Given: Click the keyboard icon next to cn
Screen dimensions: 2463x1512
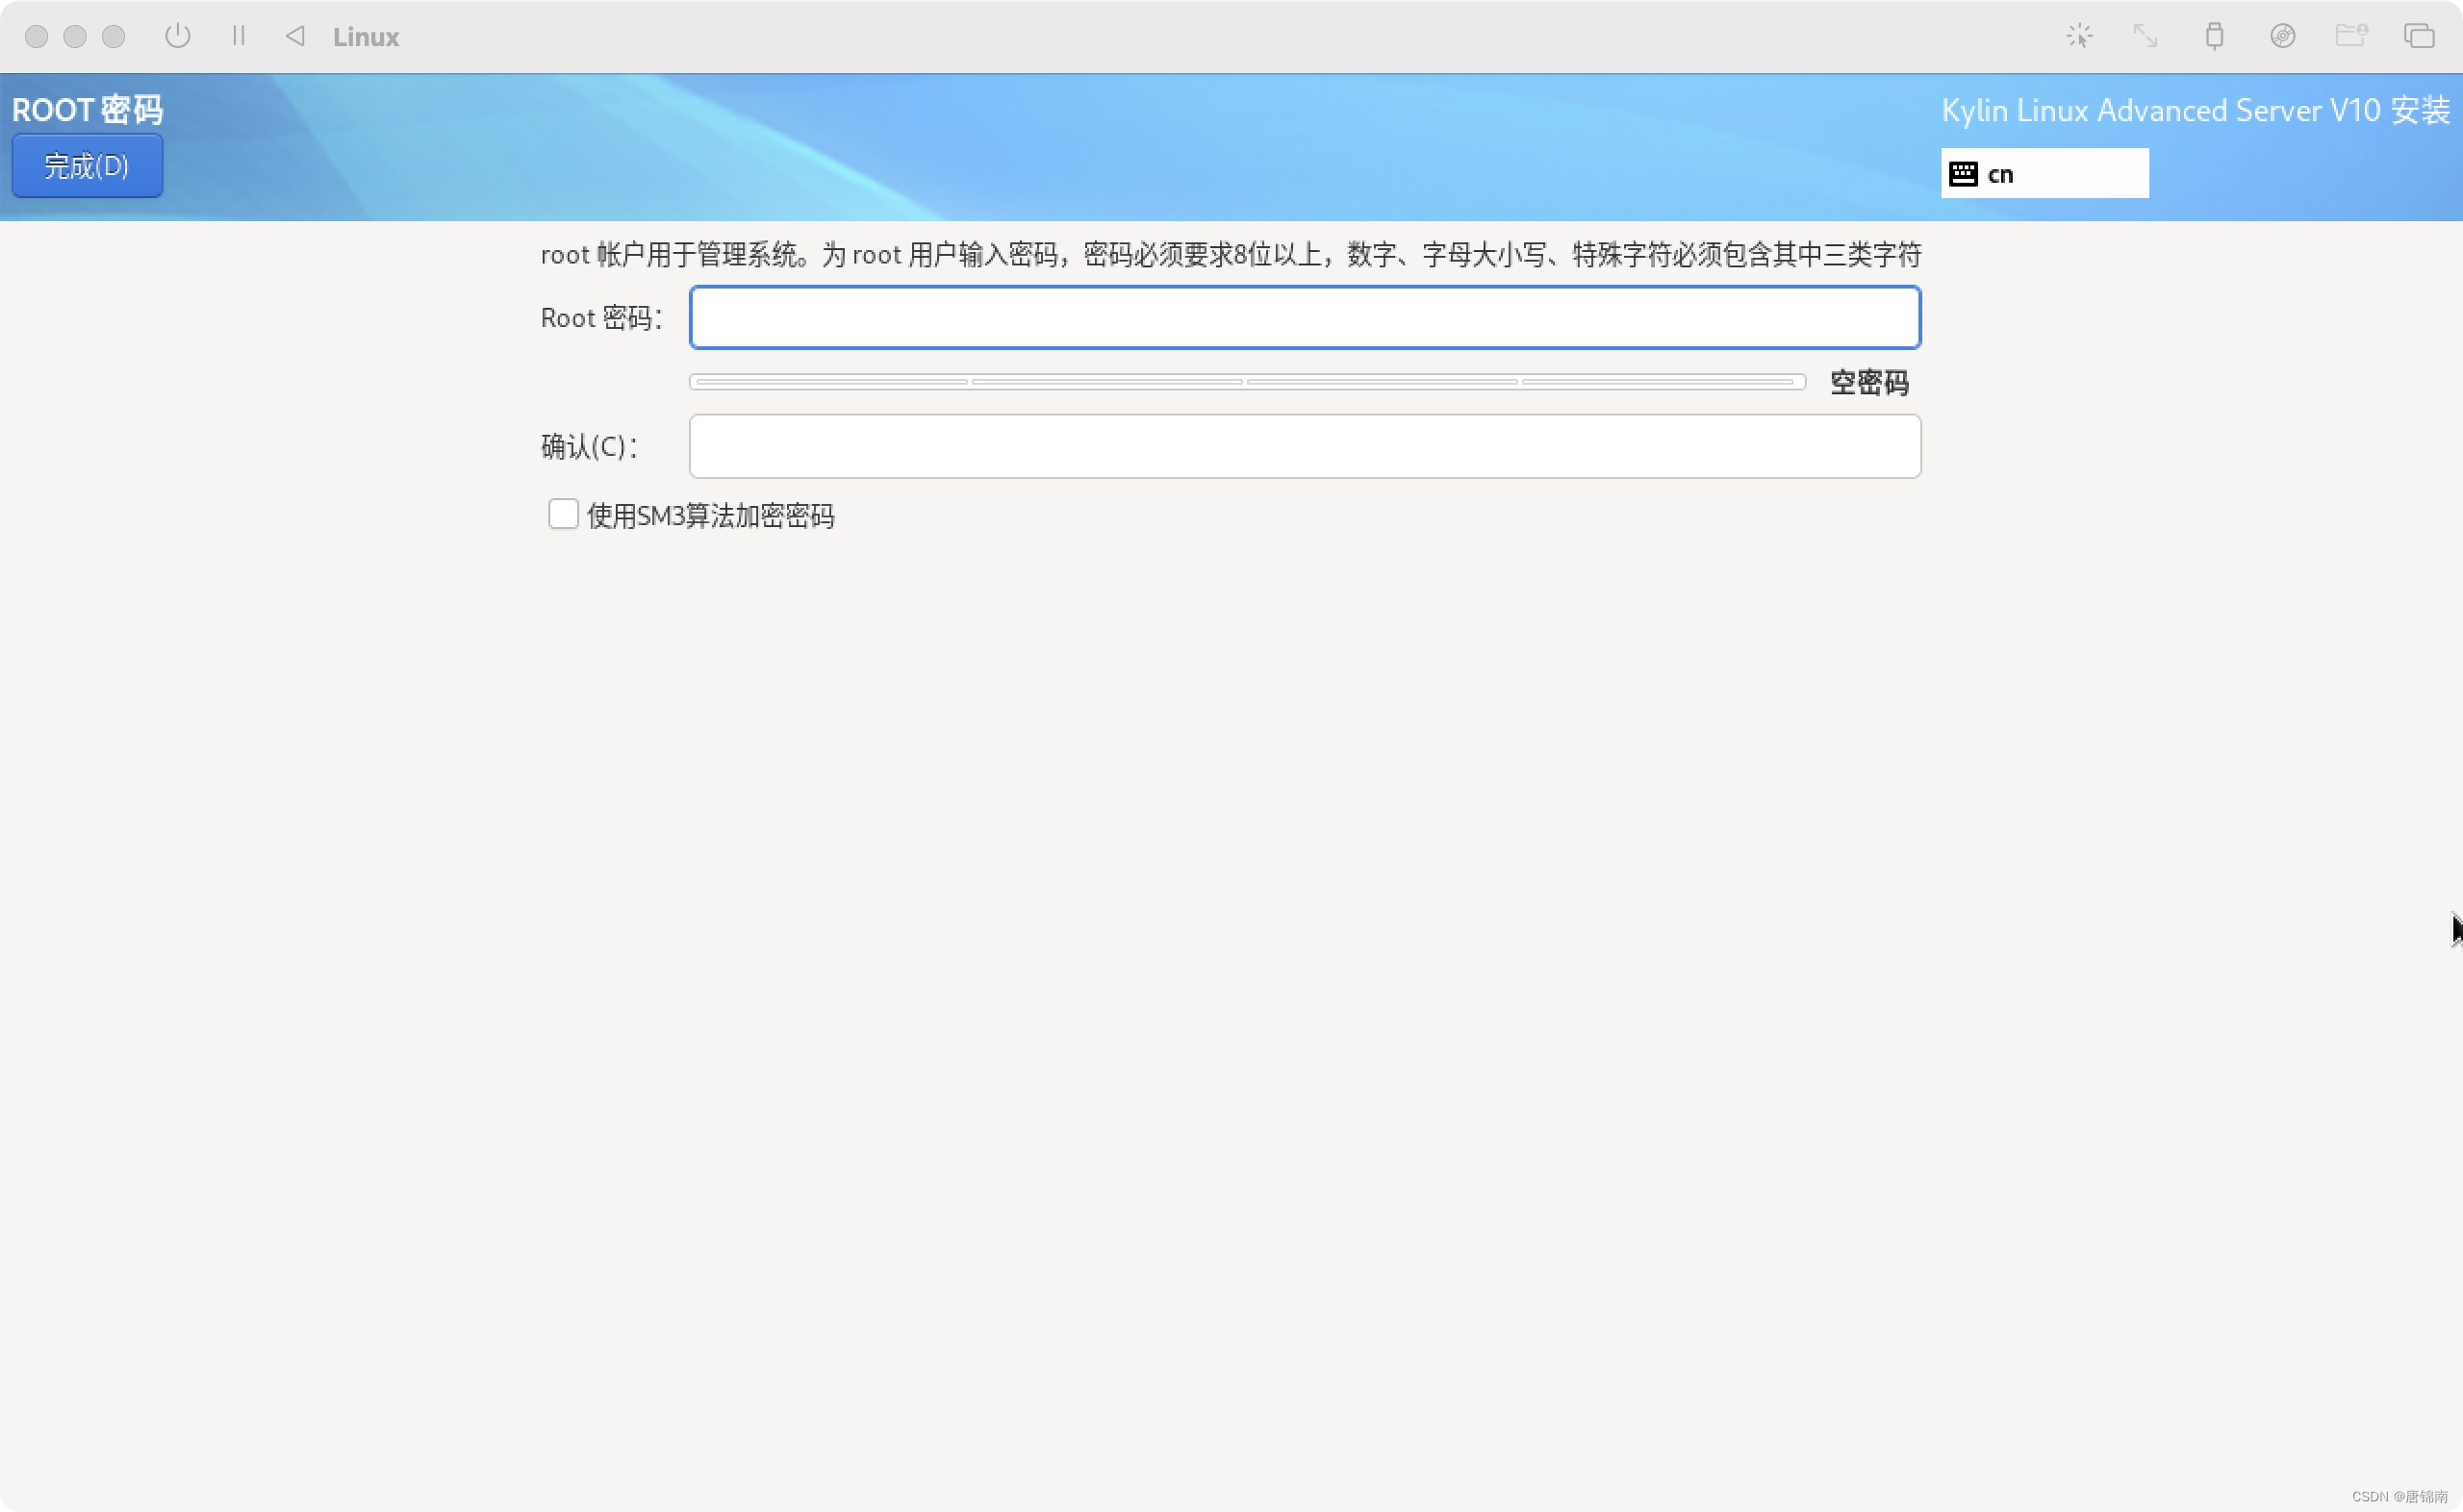Looking at the screenshot, I should [x=1963, y=174].
